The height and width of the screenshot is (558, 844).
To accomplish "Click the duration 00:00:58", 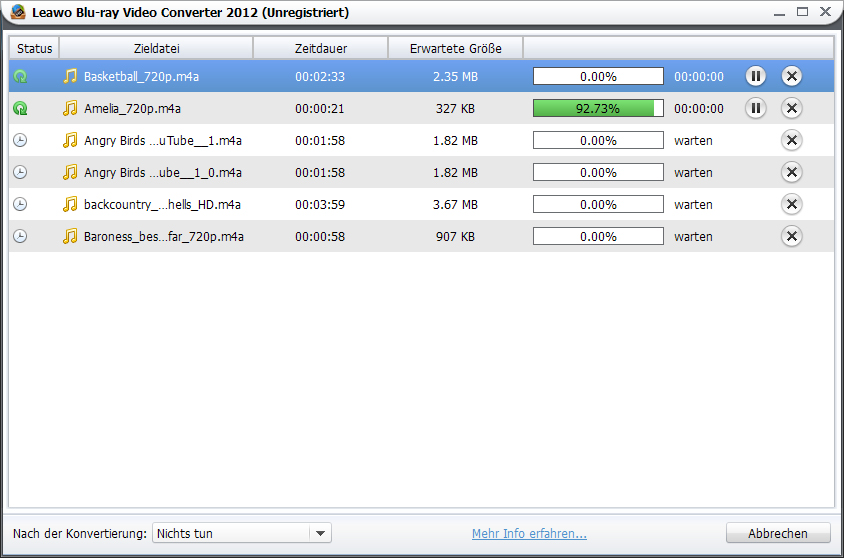I will click(x=320, y=236).
